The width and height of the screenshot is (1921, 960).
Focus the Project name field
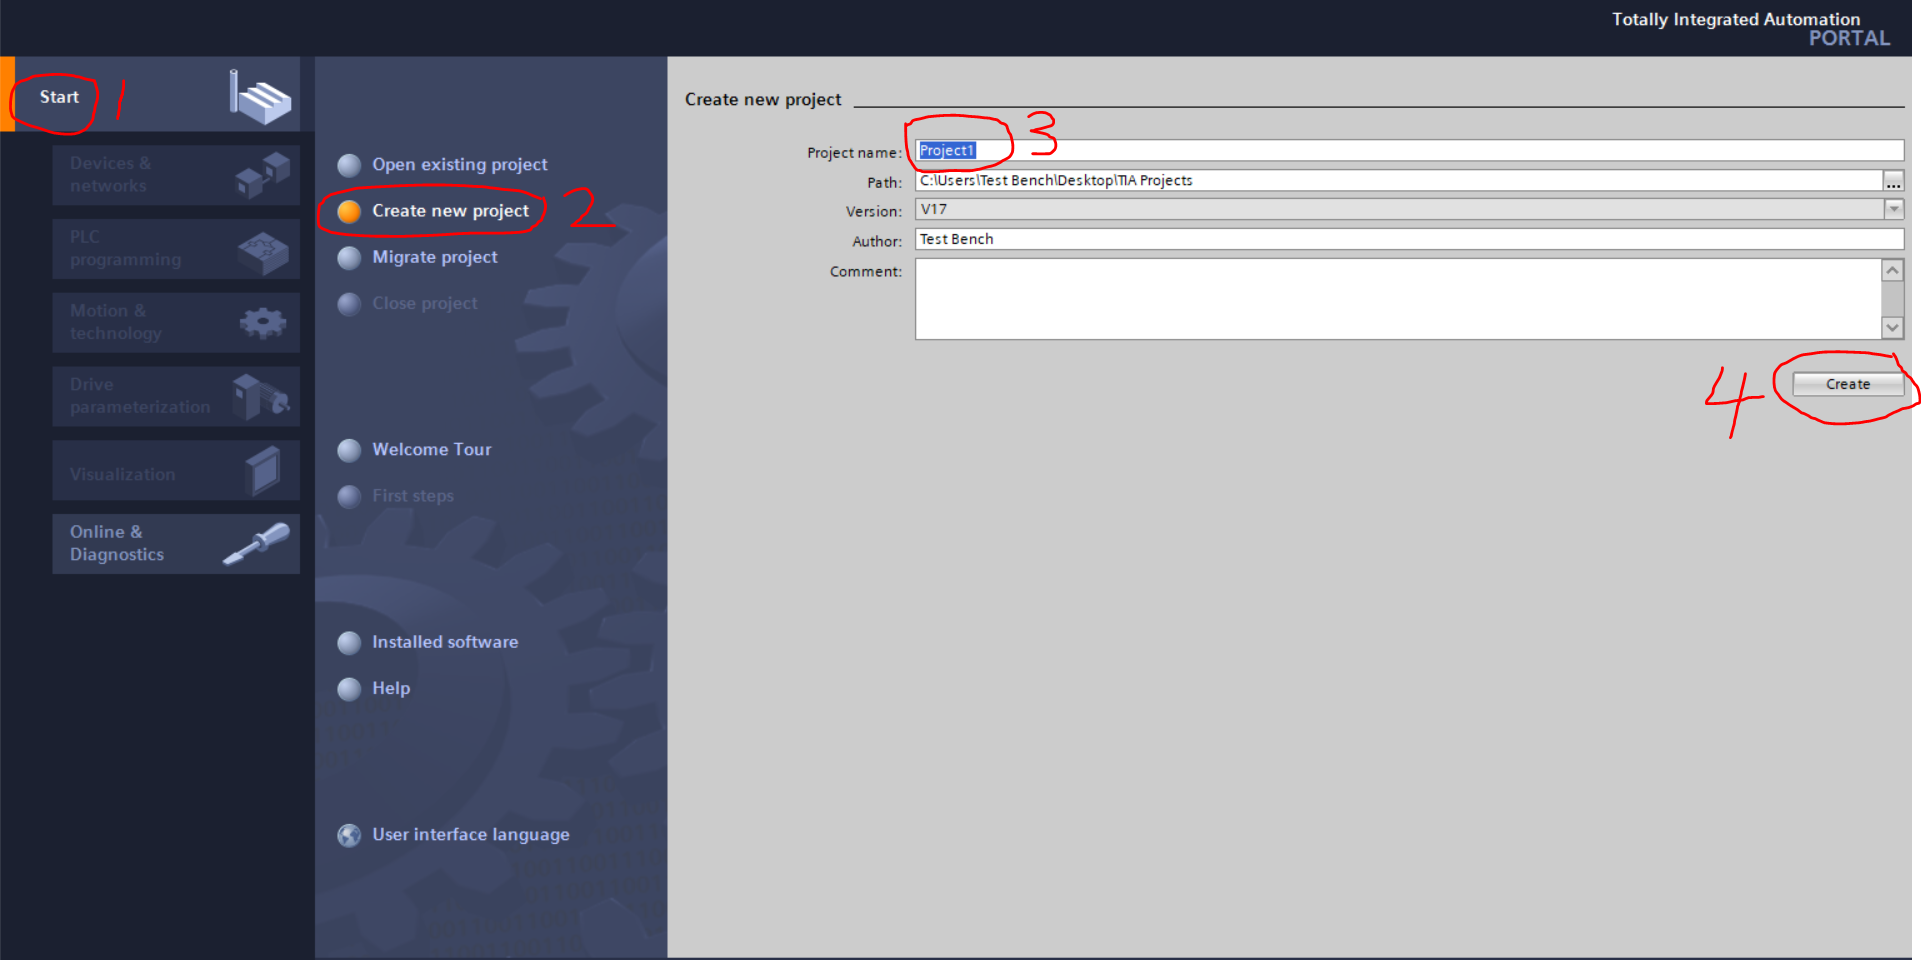(1409, 150)
